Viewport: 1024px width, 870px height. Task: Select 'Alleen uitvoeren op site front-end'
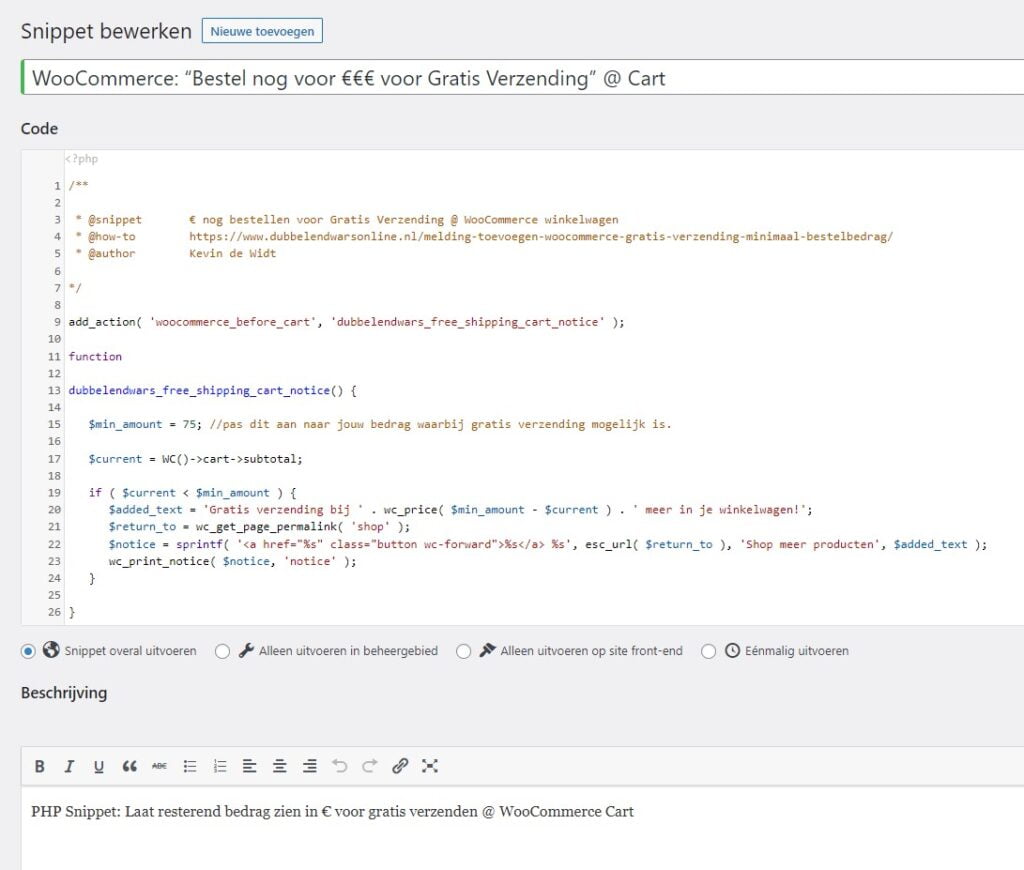tap(463, 651)
